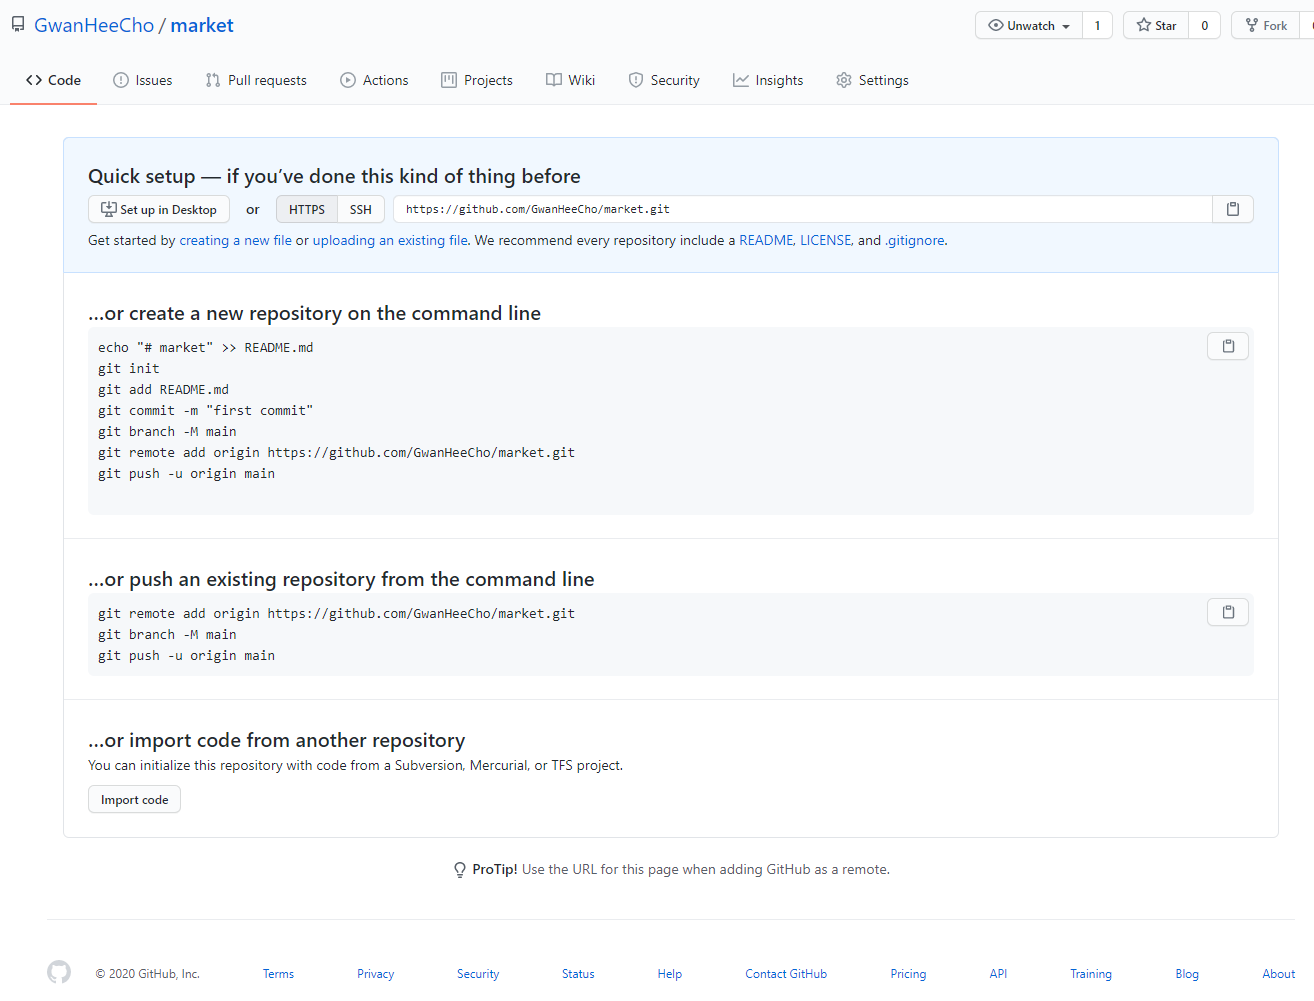This screenshot has width=1314, height=1001.
Task: Open the LICENSE recommendation link
Action: [x=825, y=240]
